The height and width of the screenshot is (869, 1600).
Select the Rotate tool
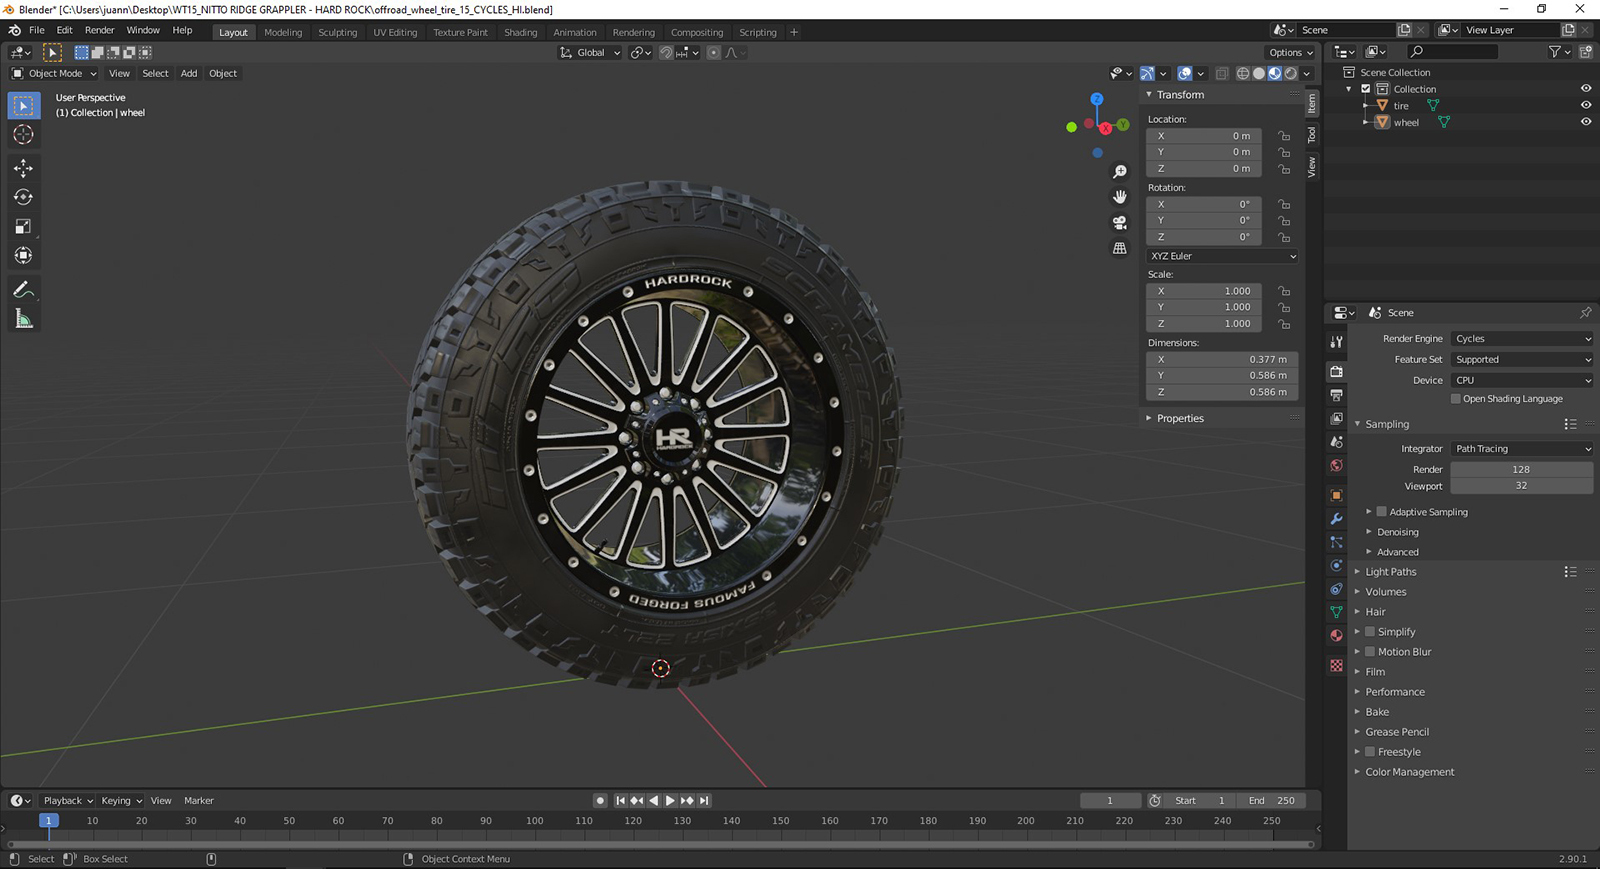[x=24, y=197]
